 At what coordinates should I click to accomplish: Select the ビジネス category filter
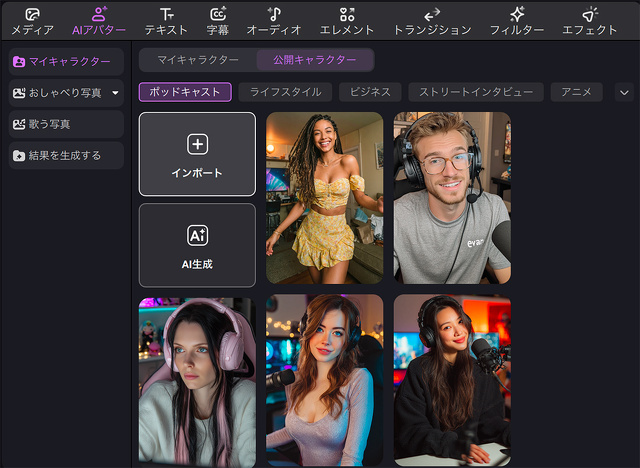point(370,92)
